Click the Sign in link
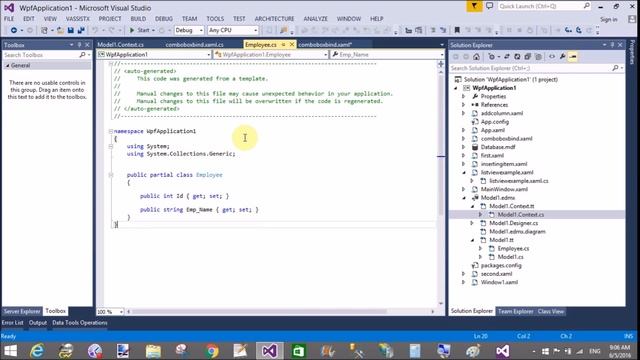The image size is (640, 360). coord(609,19)
